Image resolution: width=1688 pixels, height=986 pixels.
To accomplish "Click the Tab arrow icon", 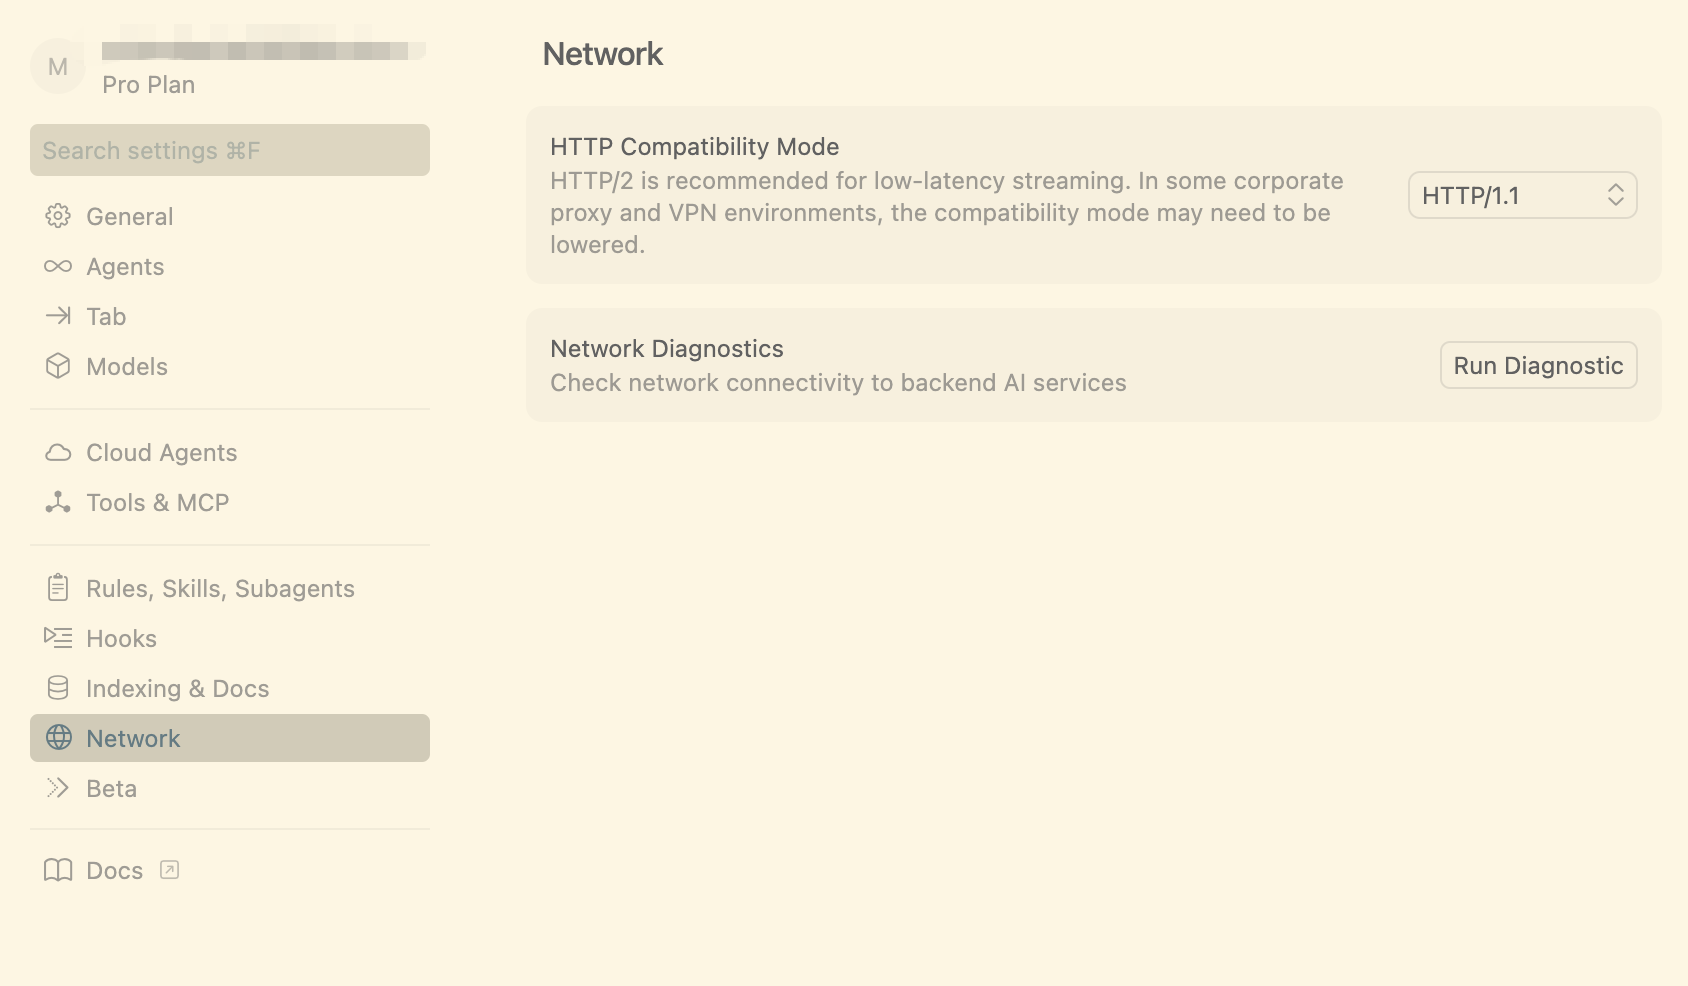I will (x=58, y=316).
